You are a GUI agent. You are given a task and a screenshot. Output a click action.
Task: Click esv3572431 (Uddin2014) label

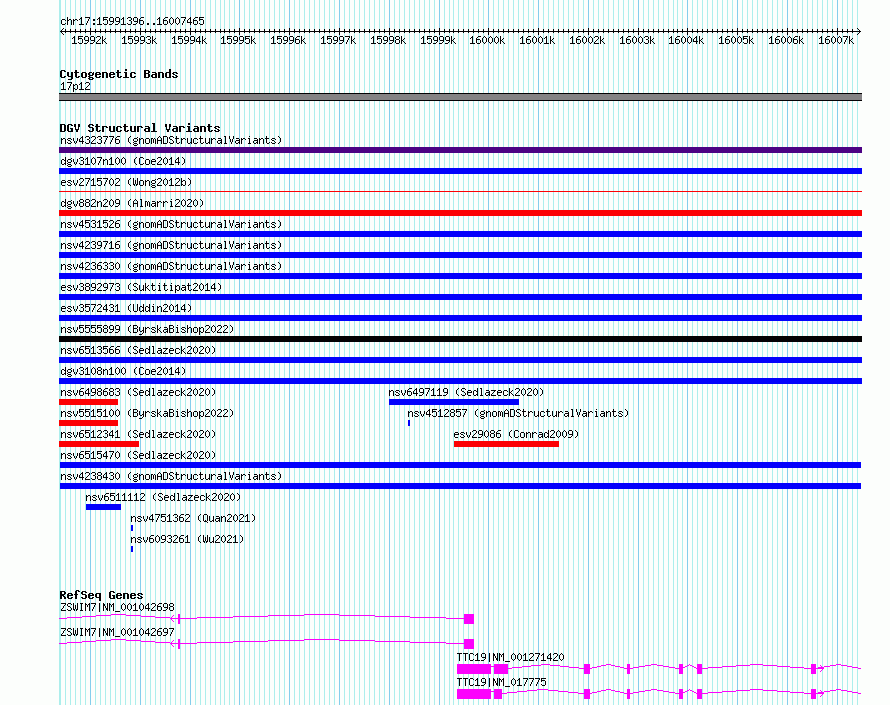point(126,308)
